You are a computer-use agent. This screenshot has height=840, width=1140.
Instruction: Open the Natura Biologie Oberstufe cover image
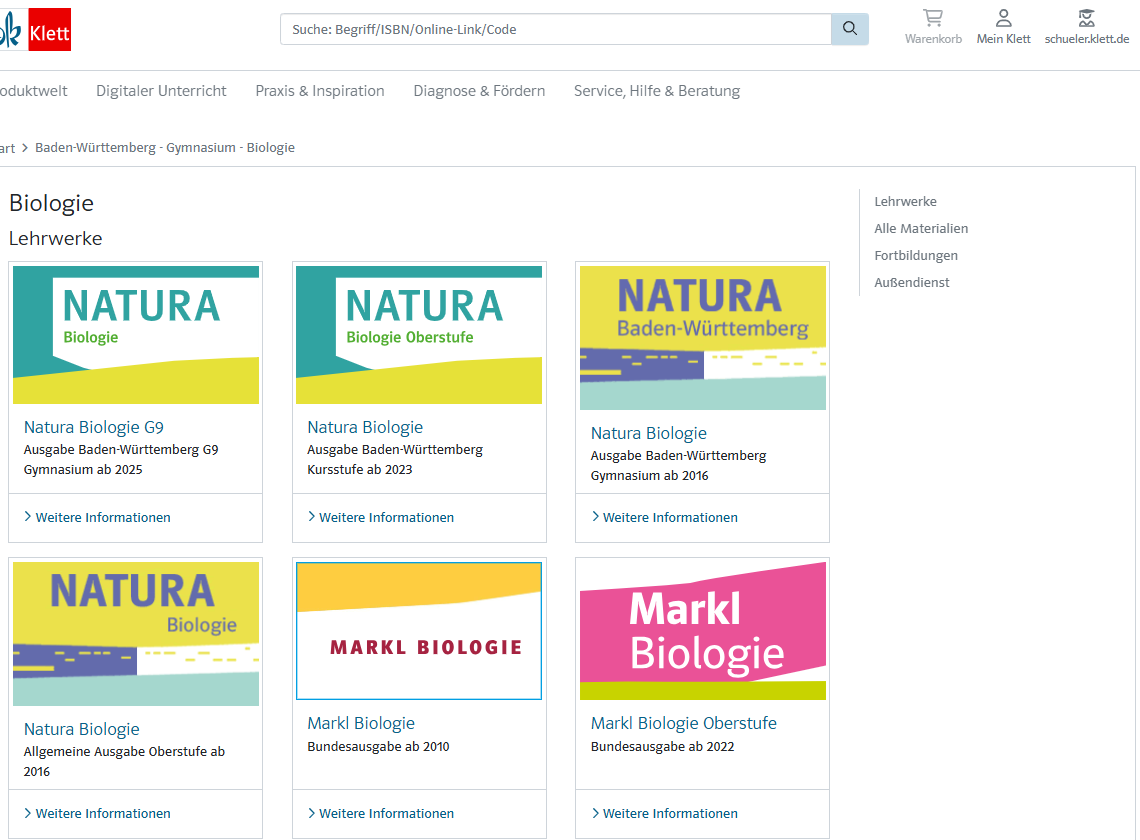(419, 335)
